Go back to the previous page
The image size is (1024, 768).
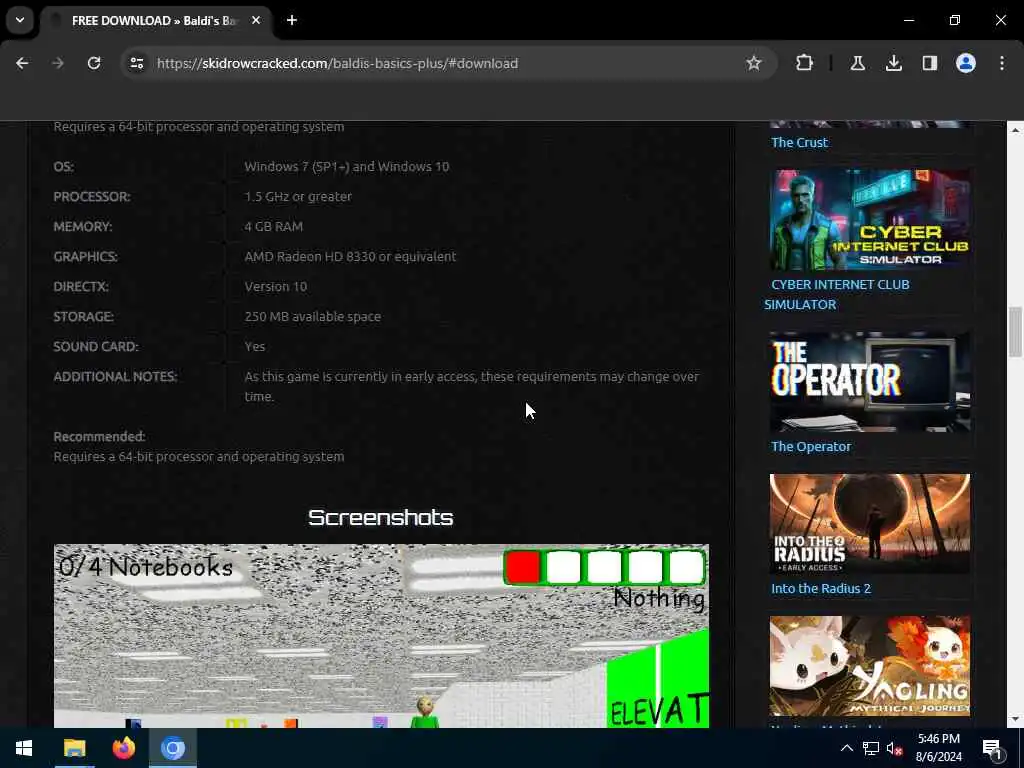click(22, 63)
